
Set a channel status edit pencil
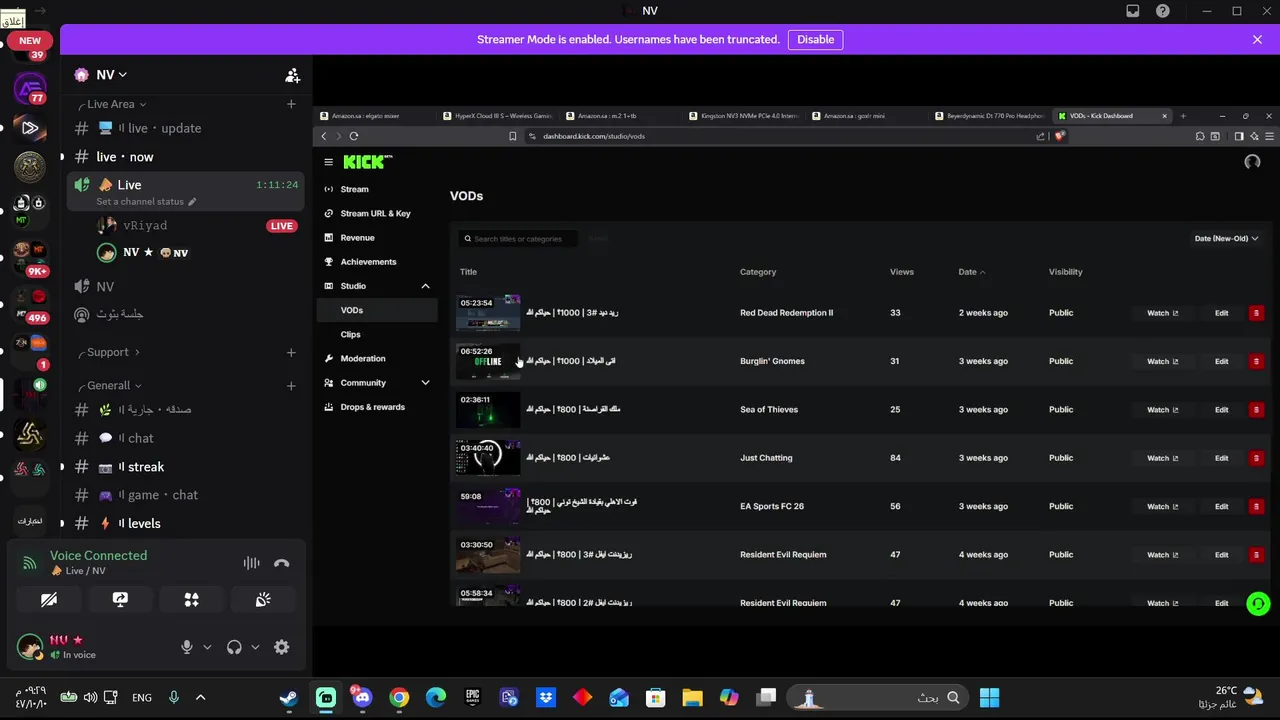tap(192, 202)
